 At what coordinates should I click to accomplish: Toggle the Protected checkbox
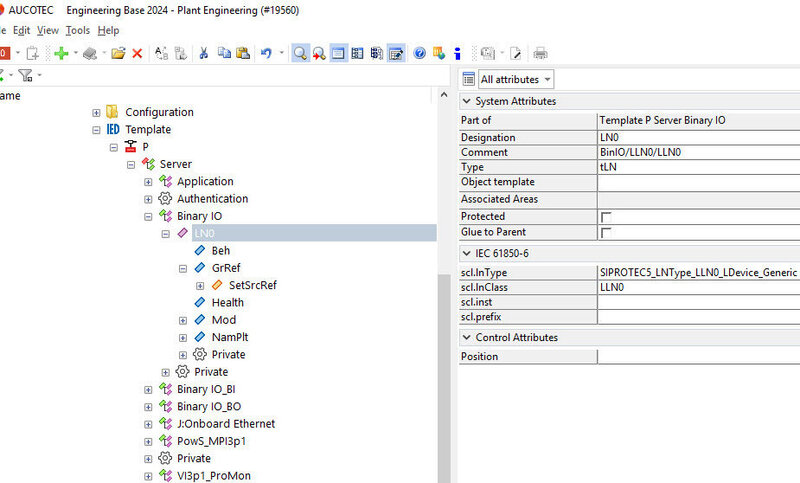coord(605,217)
